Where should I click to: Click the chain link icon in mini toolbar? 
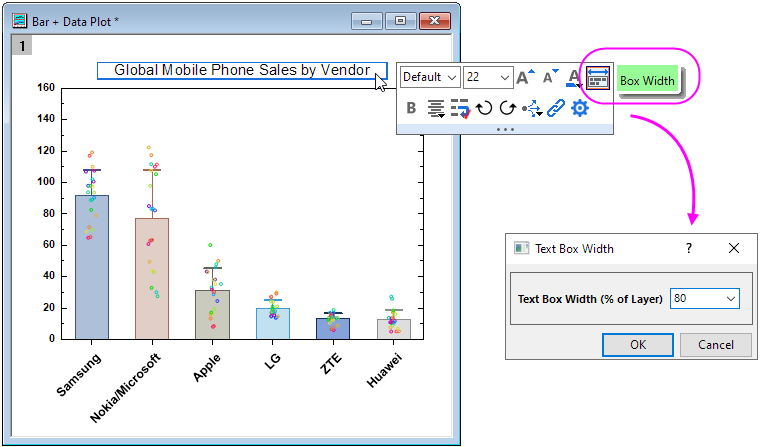[x=556, y=108]
